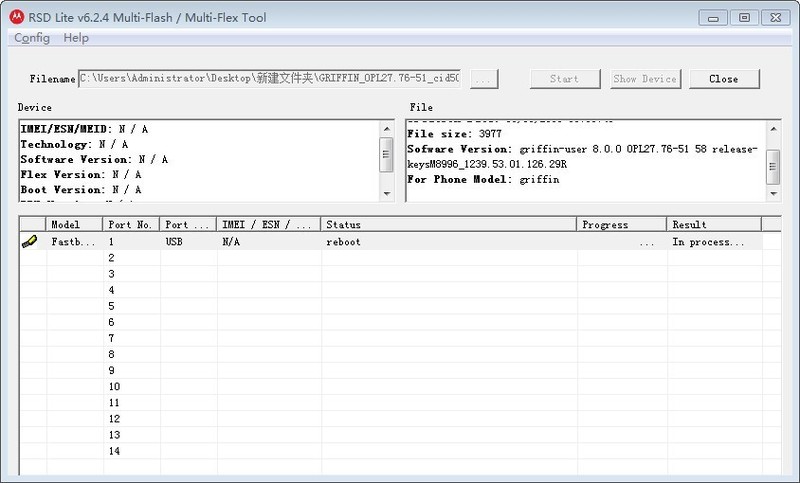Click the 'Flex Version: N / A' line
This screenshot has width=800, height=483.
tap(81, 174)
